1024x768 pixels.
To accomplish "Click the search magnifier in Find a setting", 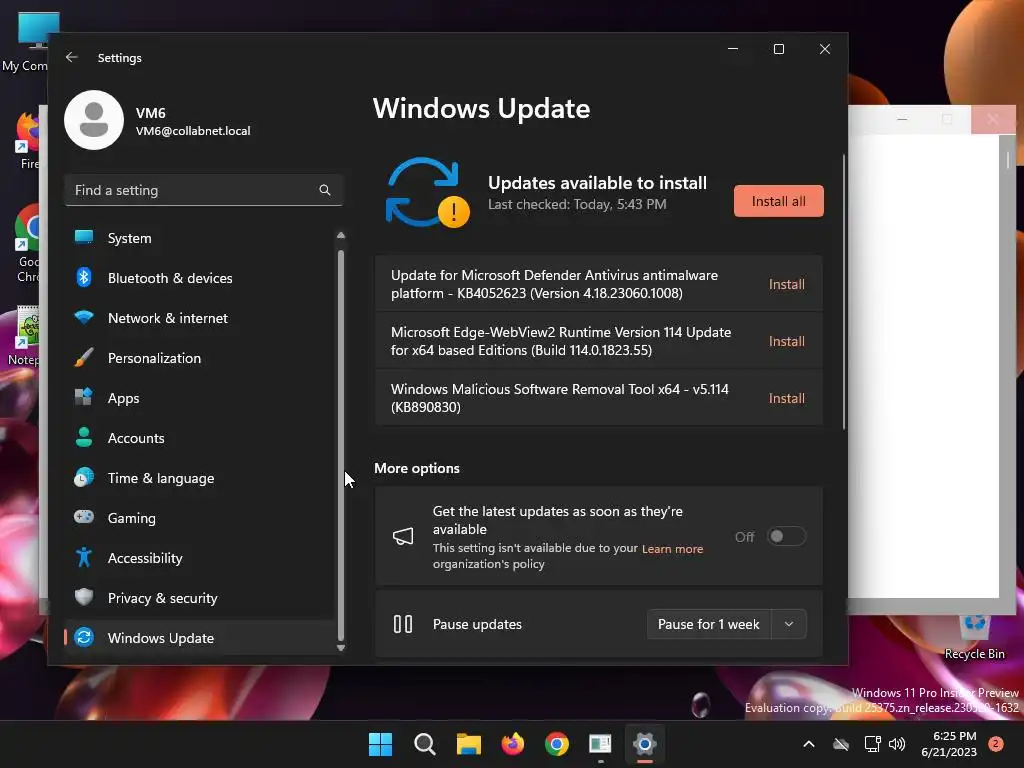I will pyautogui.click(x=325, y=190).
